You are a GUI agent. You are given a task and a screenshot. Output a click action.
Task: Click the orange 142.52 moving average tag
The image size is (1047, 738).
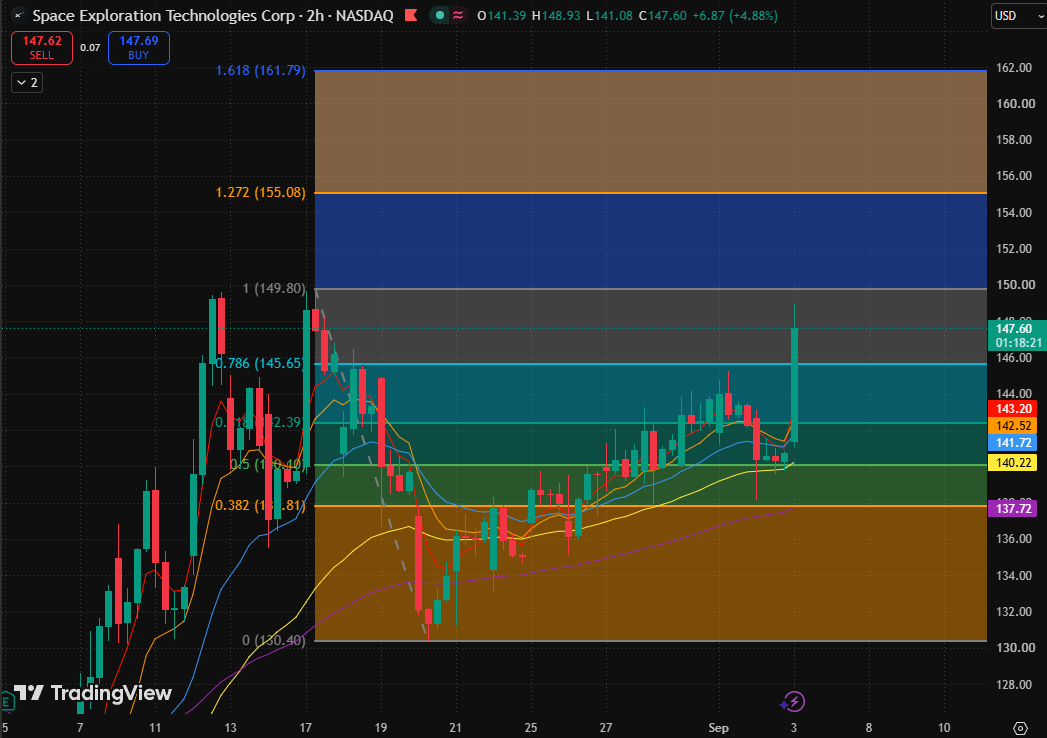[x=1012, y=425]
